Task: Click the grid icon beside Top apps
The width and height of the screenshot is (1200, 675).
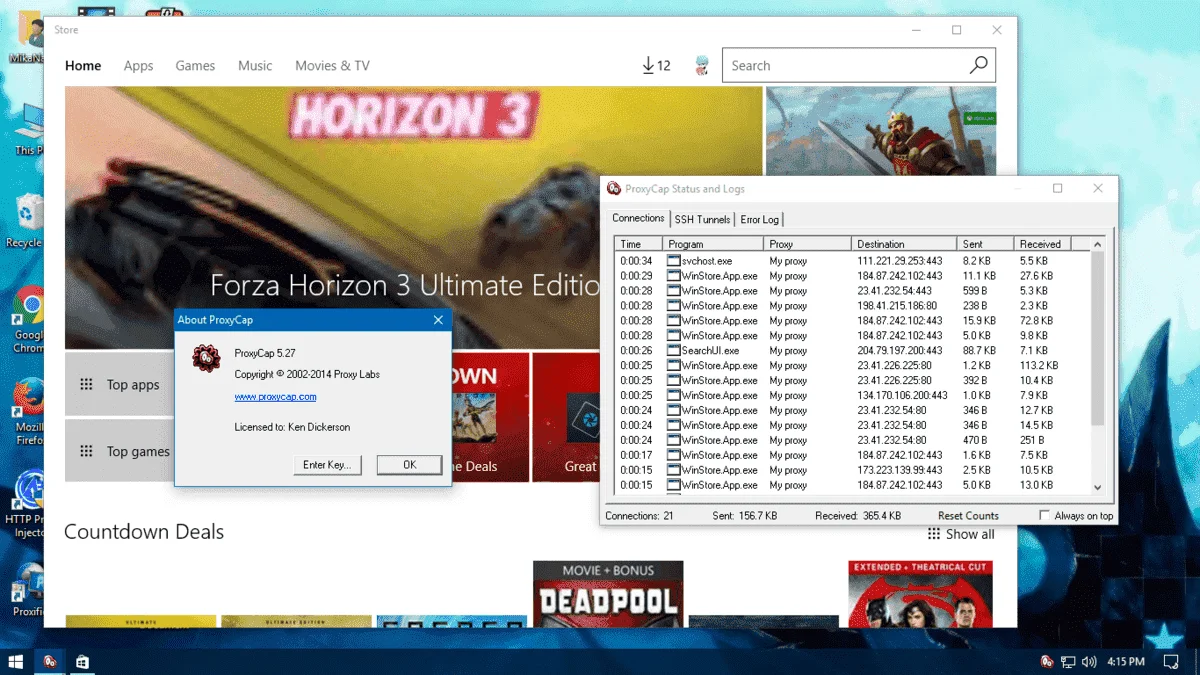Action: click(87, 384)
